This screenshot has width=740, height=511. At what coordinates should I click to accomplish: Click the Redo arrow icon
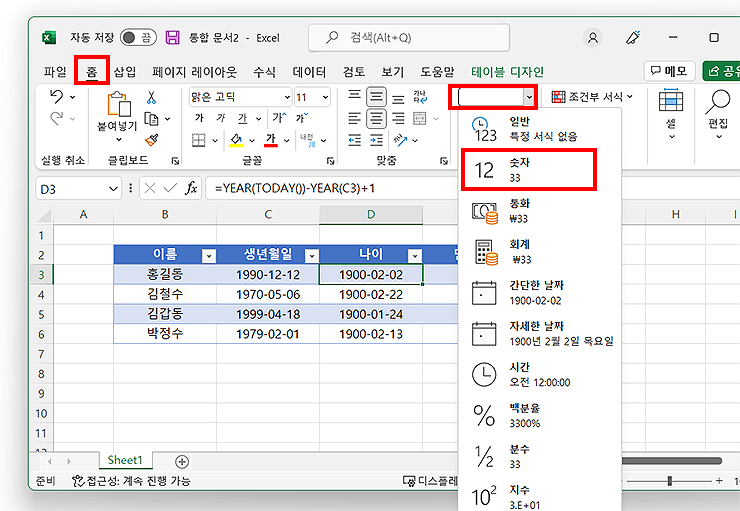click(x=56, y=118)
